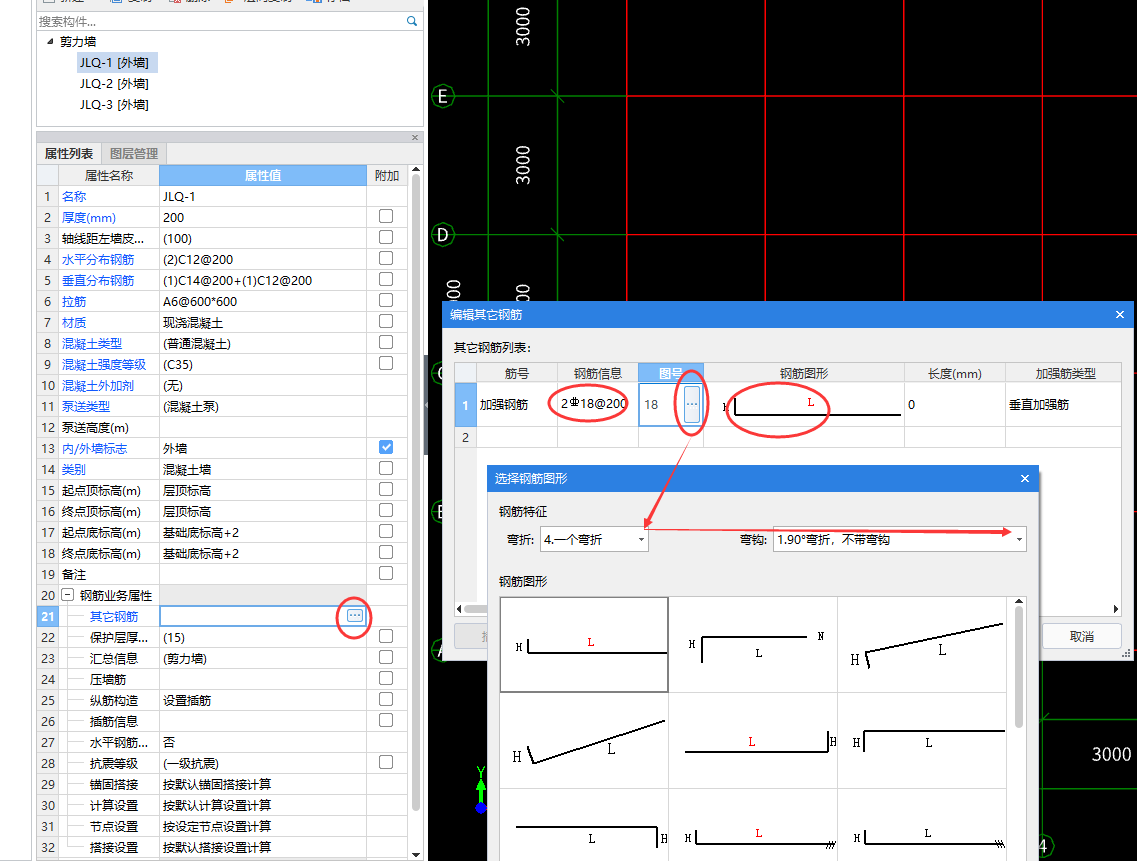This screenshot has height=861, width=1137.
Task: Click axis label D in drawing area
Action: tap(442, 235)
